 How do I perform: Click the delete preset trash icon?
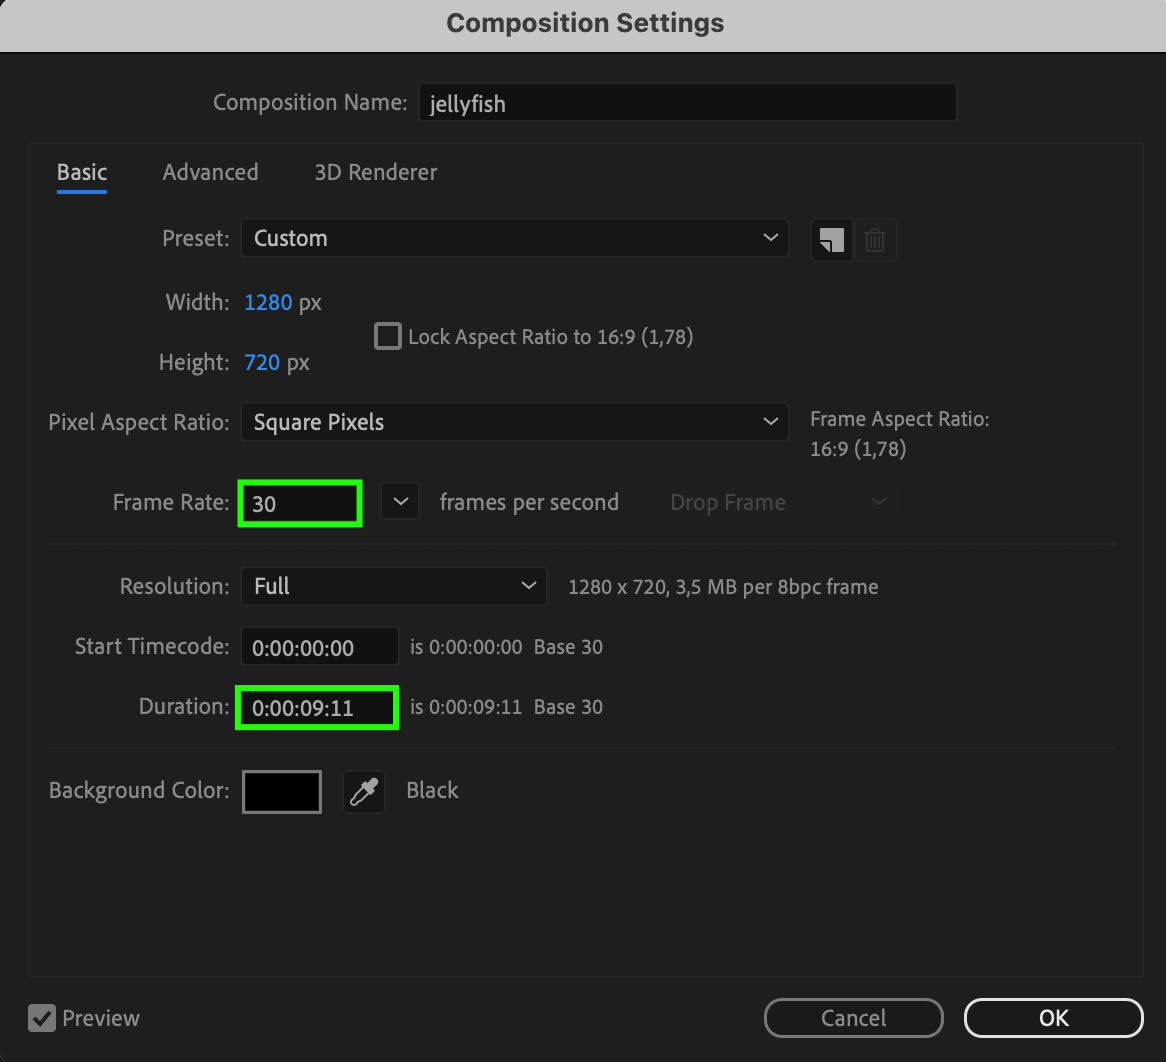click(875, 240)
